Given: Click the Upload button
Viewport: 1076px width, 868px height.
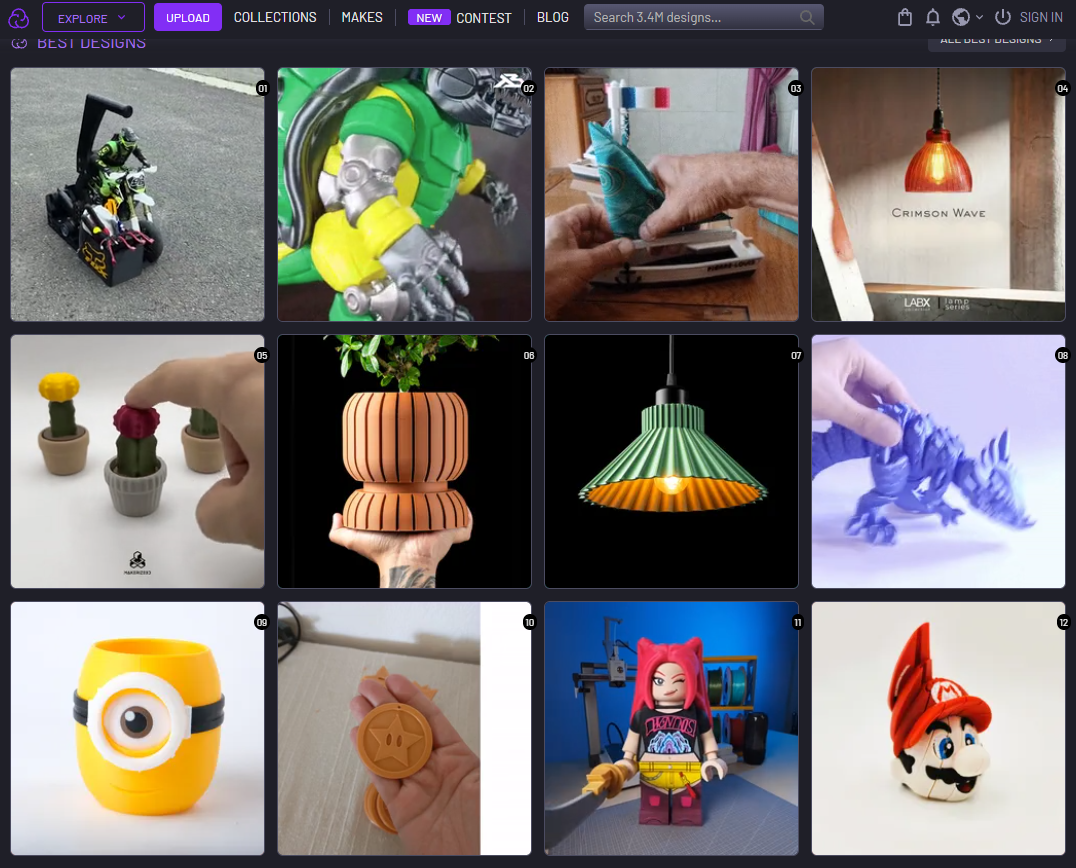Looking at the screenshot, I should 187,17.
